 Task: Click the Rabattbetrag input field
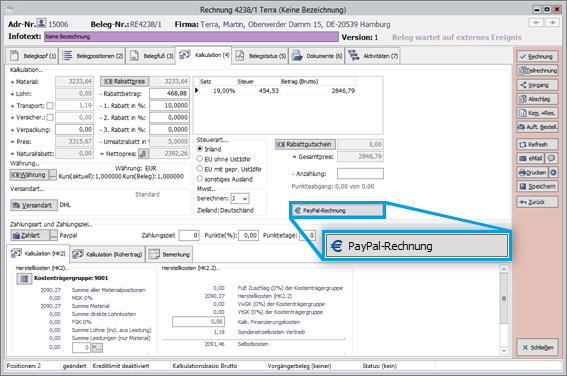pyautogui.click(x=170, y=94)
